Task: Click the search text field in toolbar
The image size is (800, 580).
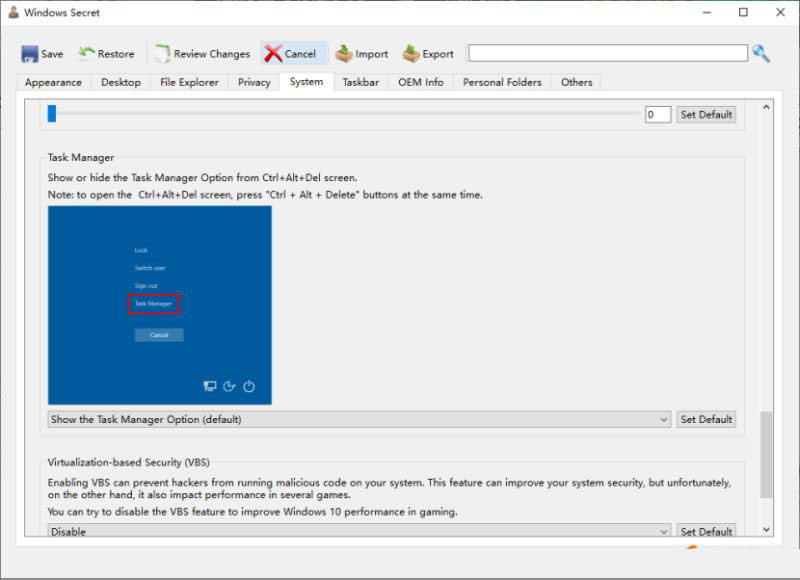Action: click(x=608, y=53)
